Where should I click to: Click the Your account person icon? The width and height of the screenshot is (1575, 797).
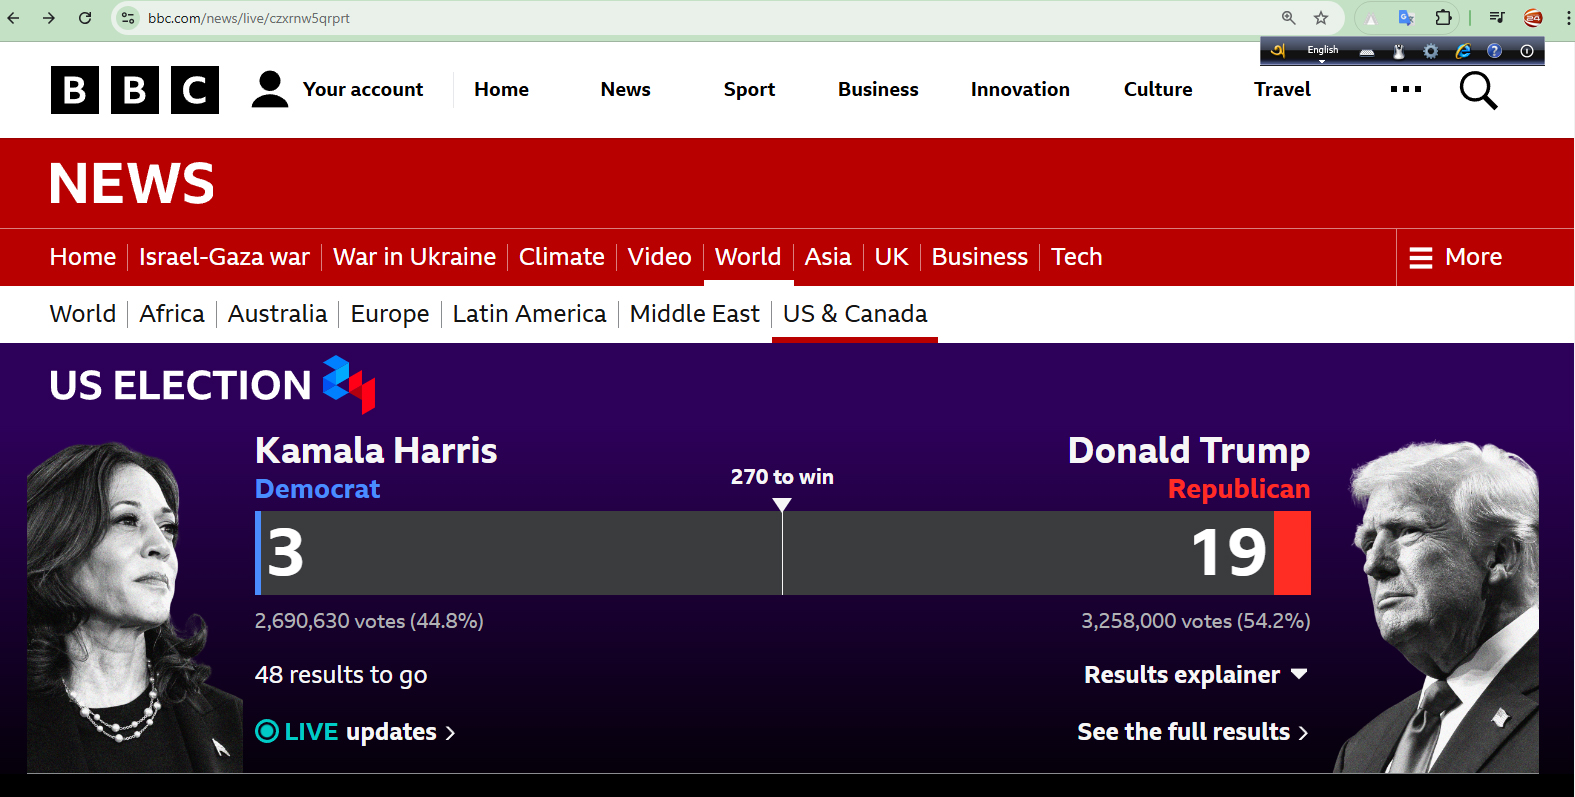(x=270, y=89)
